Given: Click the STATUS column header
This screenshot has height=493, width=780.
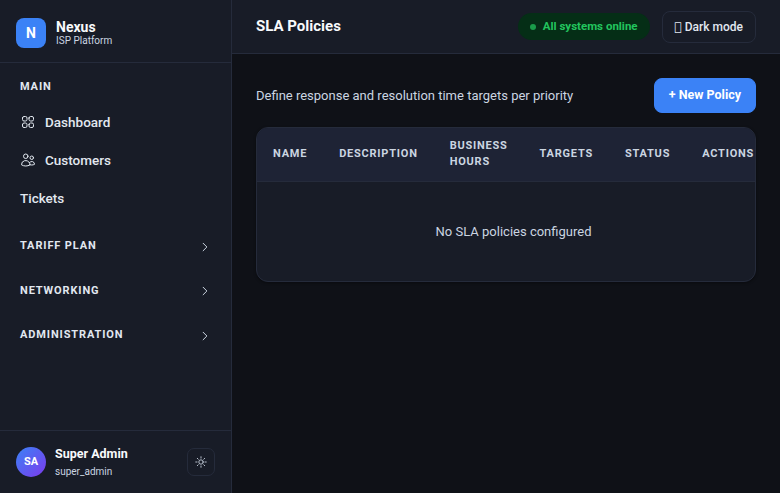Looking at the screenshot, I should [x=647, y=153].
